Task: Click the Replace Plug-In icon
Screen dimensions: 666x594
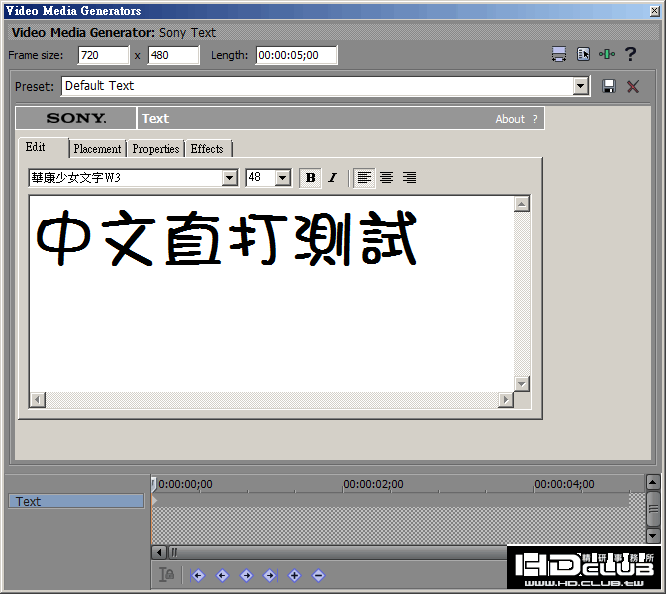Action: pos(583,54)
